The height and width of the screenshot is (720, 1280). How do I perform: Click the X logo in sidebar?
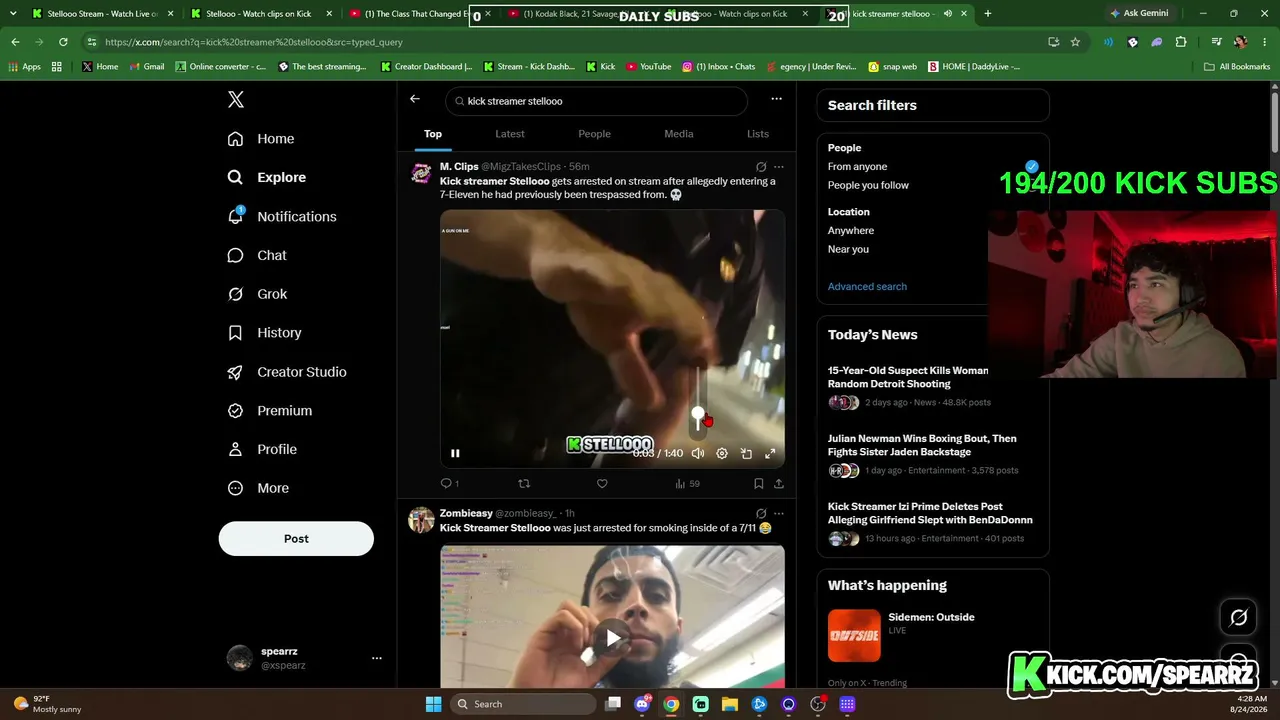tap(236, 100)
